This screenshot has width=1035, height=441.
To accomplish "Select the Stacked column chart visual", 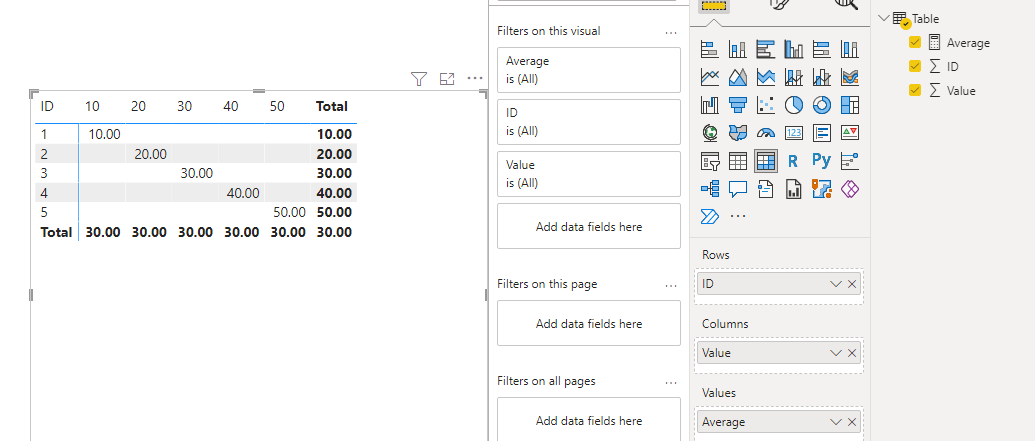I will pyautogui.click(x=737, y=49).
